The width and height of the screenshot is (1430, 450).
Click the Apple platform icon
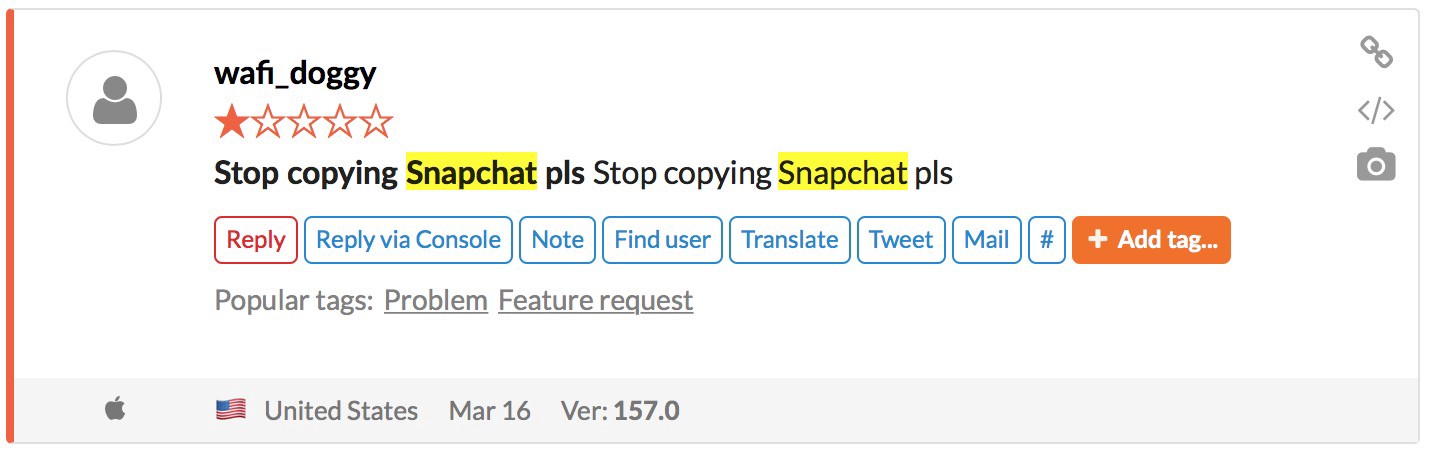115,409
